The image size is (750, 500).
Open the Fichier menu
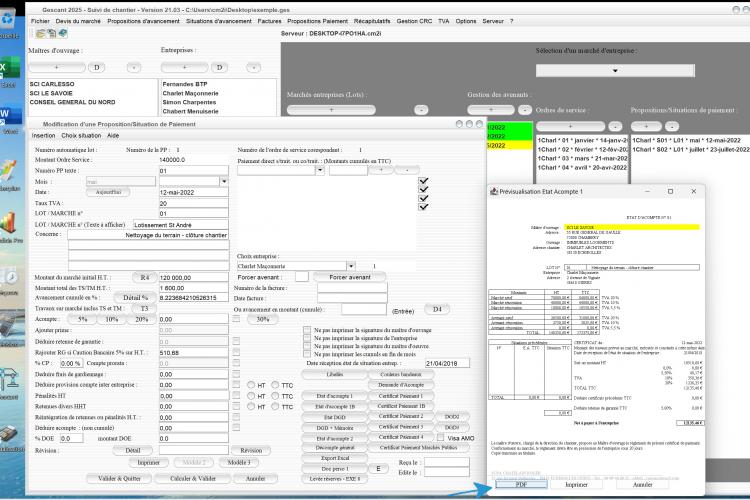pyautogui.click(x=40, y=21)
